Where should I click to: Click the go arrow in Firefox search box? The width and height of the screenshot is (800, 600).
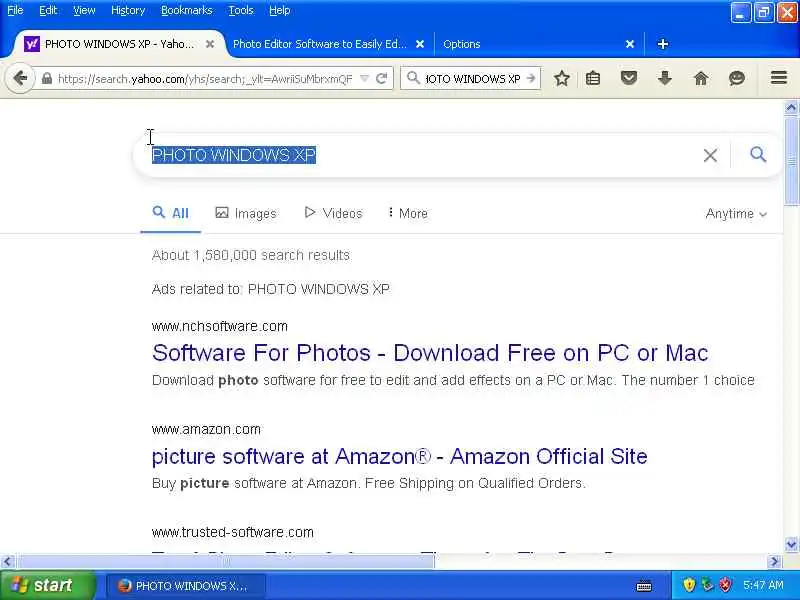point(531,79)
